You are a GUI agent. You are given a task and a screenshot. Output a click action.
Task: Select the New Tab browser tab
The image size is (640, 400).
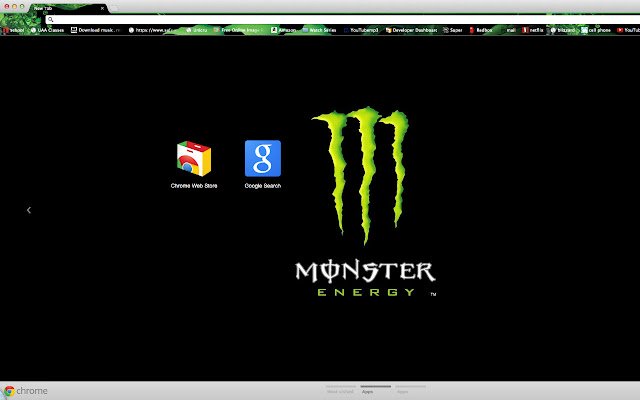[x=67, y=8]
